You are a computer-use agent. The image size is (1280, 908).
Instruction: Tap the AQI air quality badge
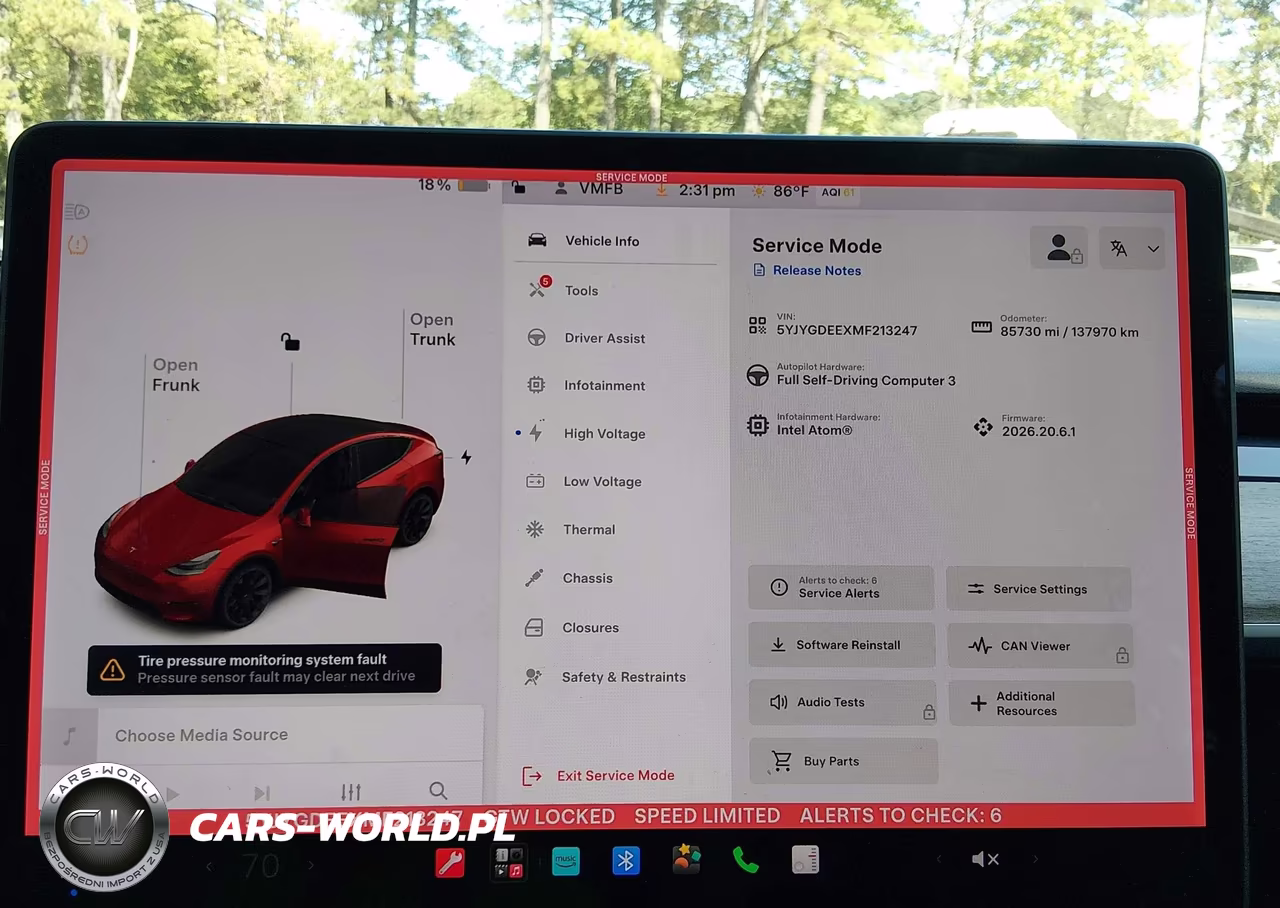tap(837, 191)
